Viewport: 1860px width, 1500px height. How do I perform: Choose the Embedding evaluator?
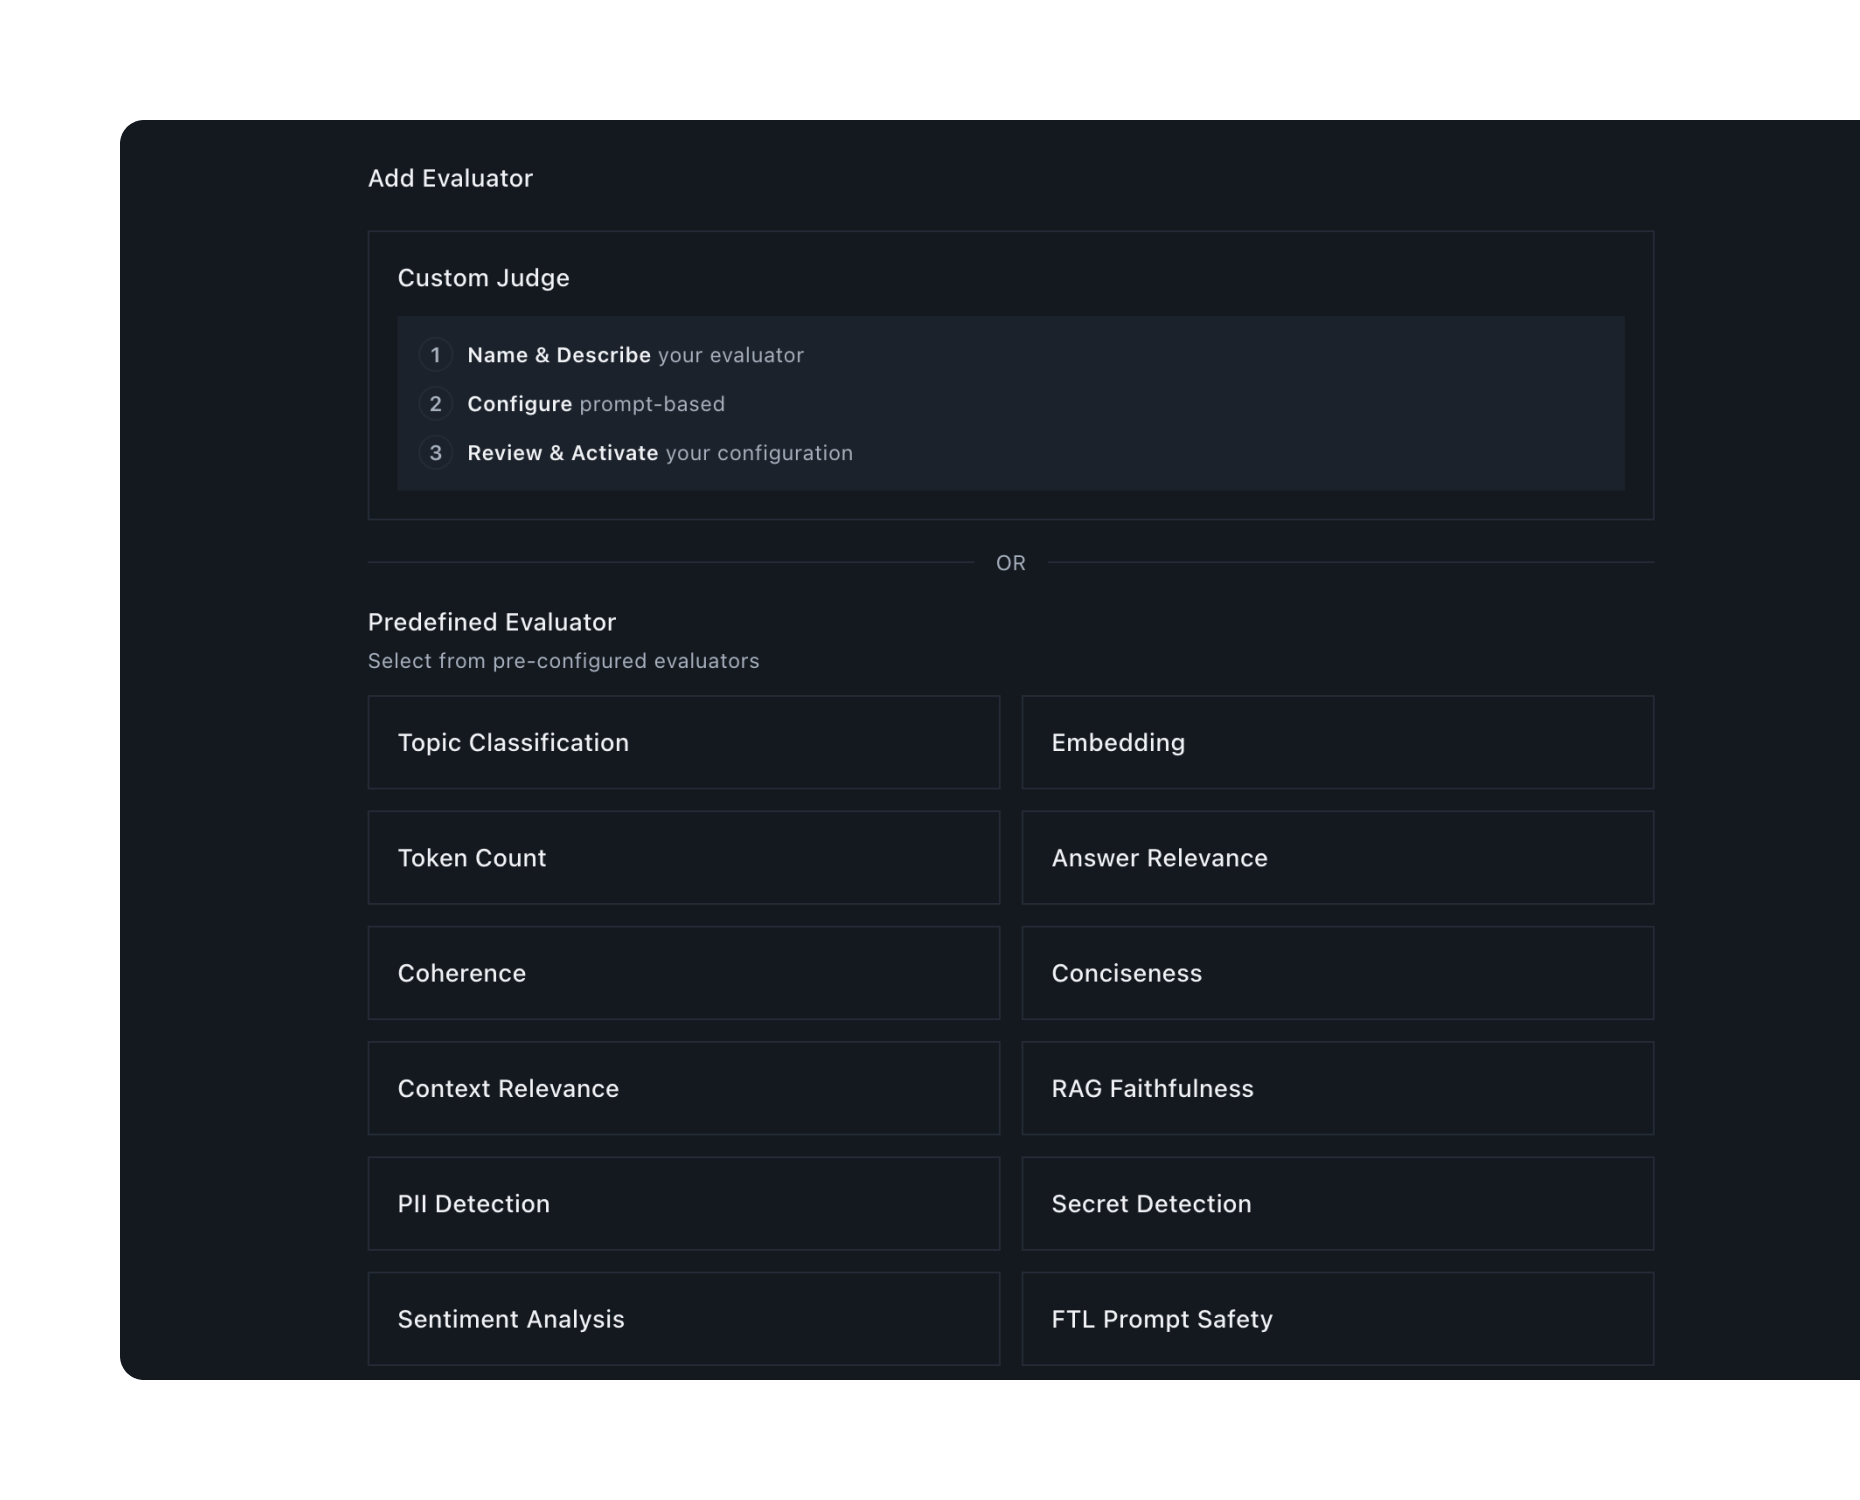click(1337, 742)
